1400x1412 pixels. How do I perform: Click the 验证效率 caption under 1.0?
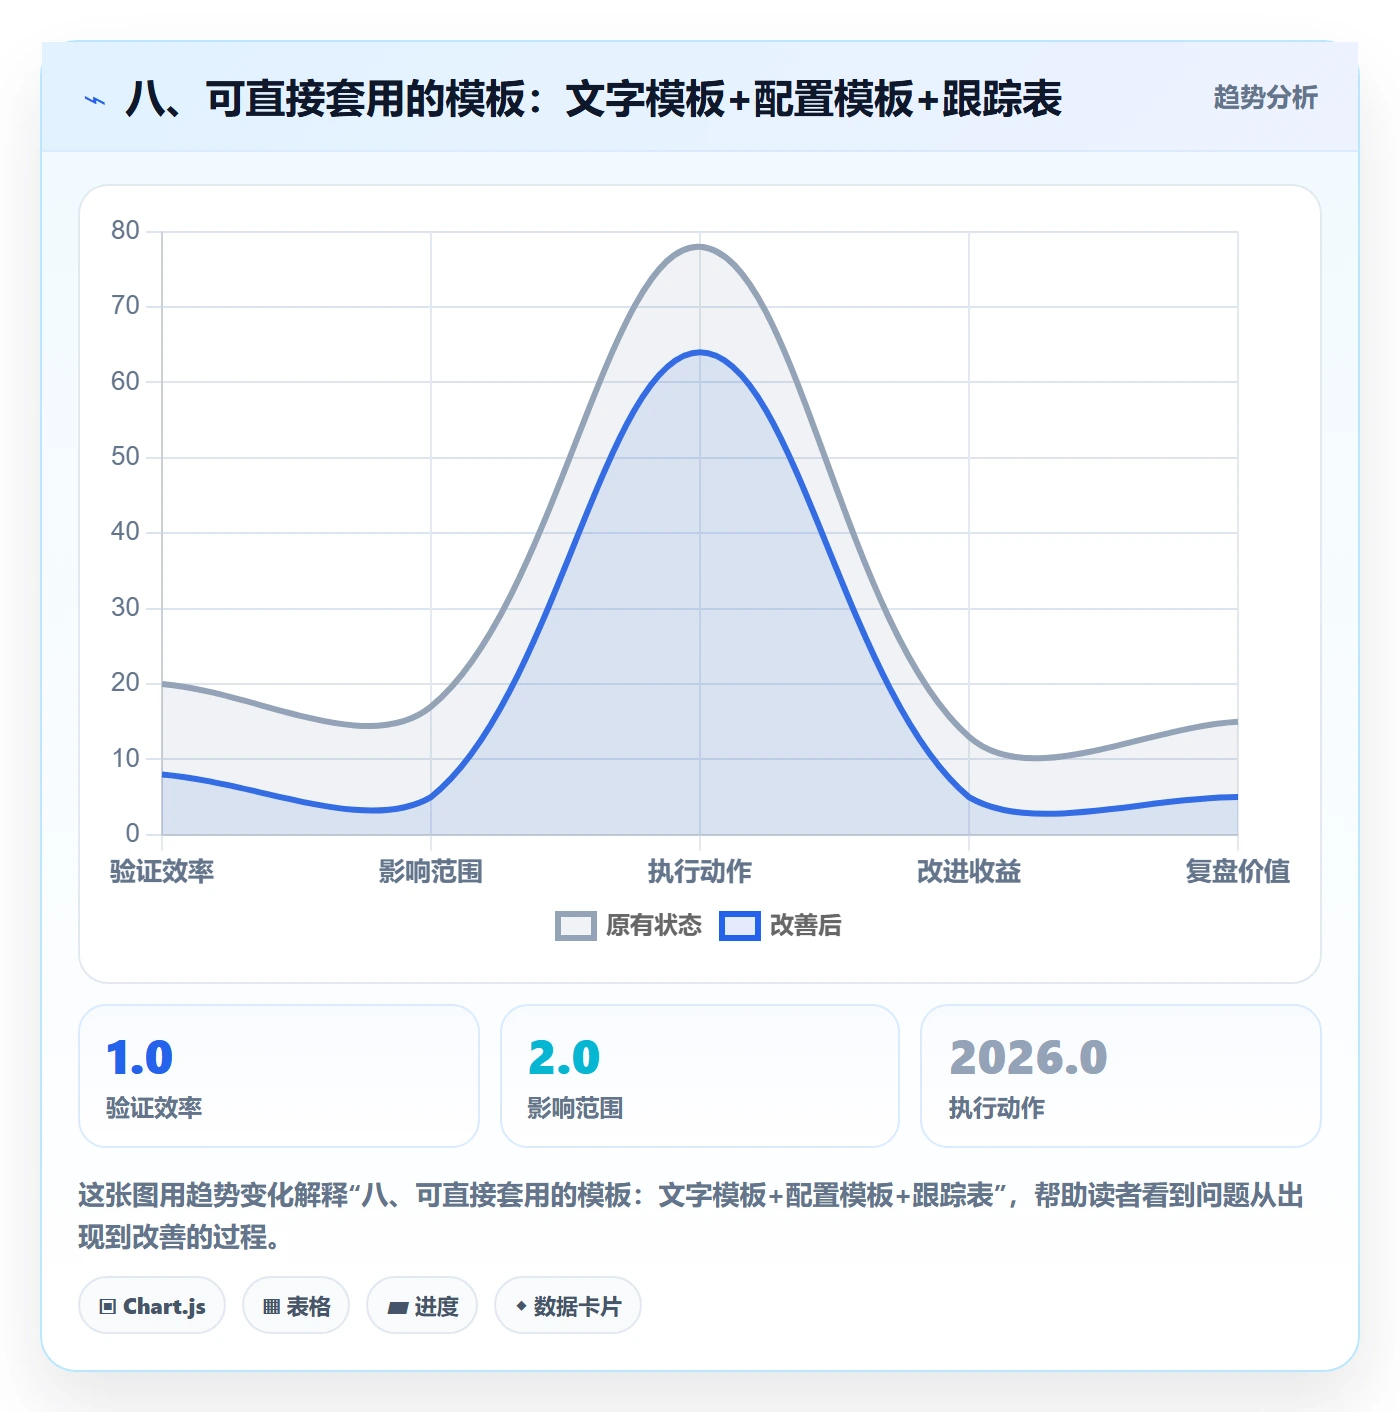pyautogui.click(x=154, y=1108)
